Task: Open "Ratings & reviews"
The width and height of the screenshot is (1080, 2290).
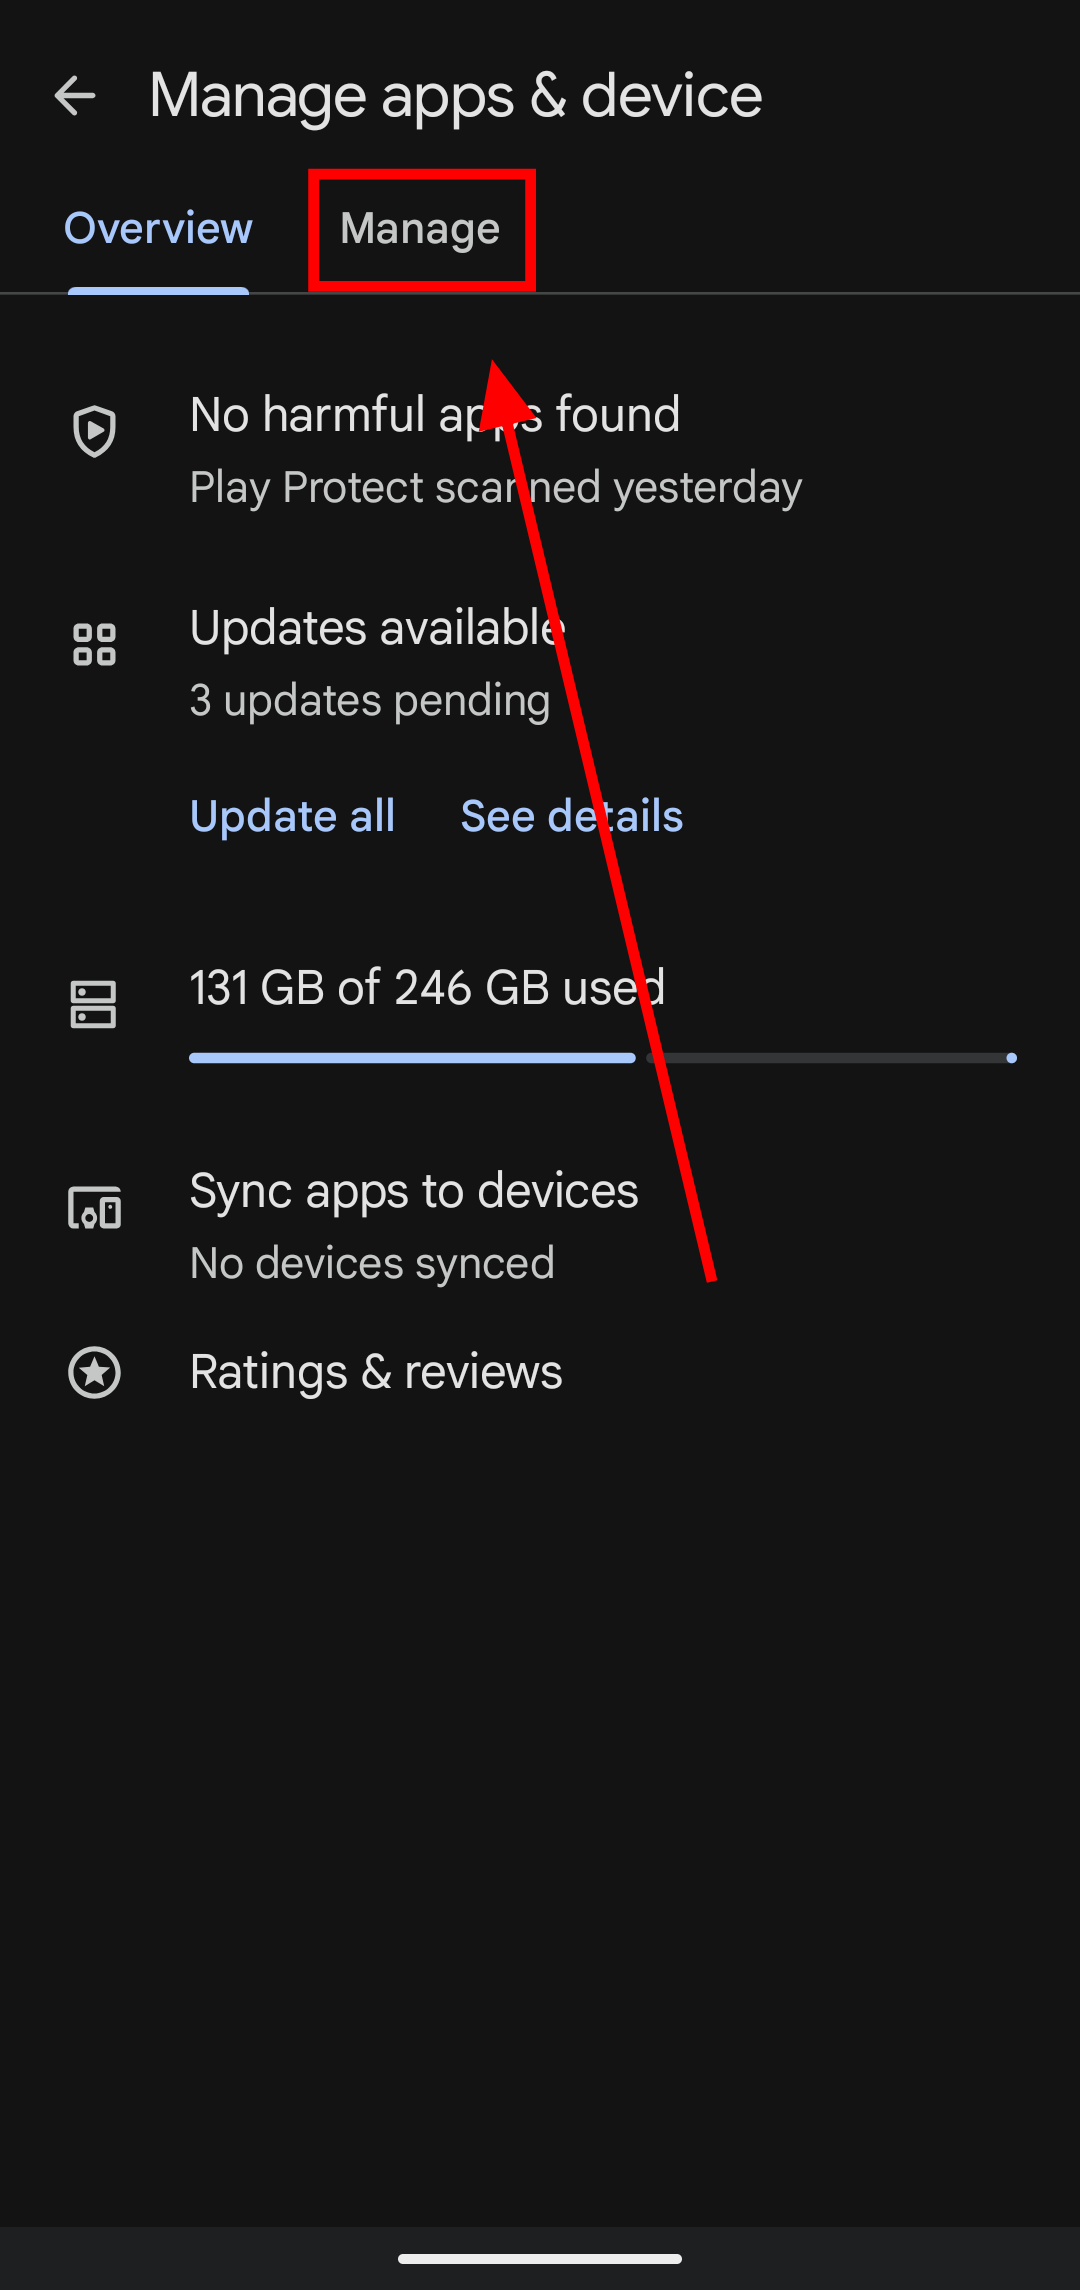Action: coord(376,1372)
